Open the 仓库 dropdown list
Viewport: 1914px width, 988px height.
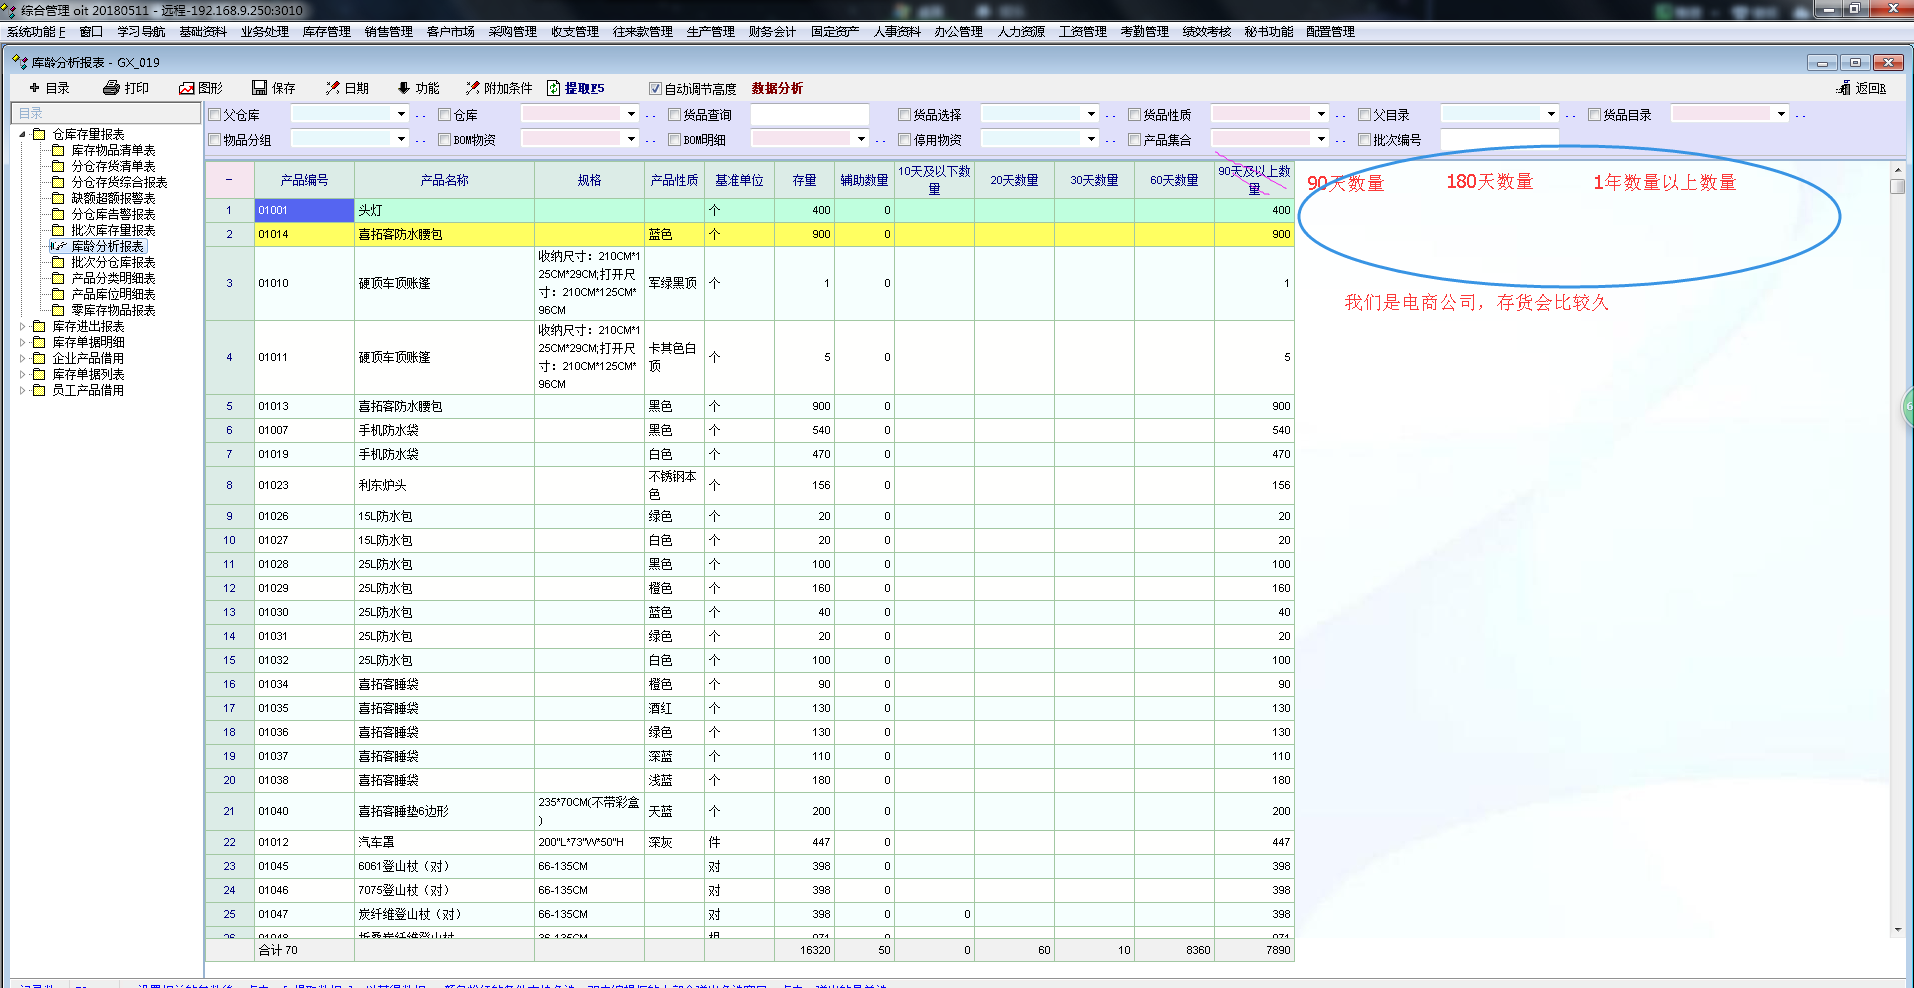pyautogui.click(x=631, y=114)
